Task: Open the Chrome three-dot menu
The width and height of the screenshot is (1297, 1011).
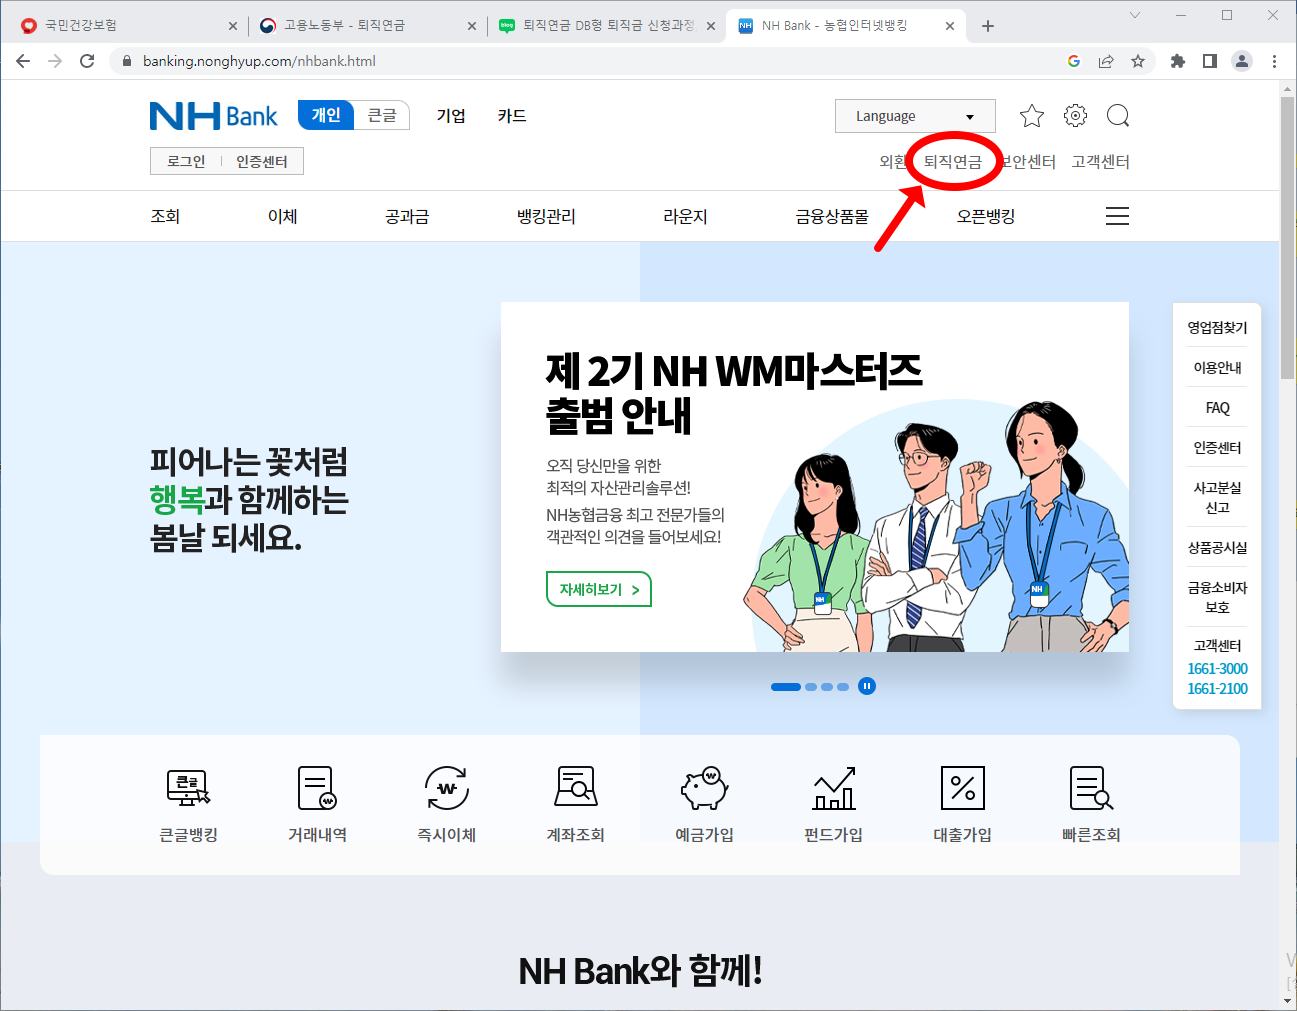Action: [x=1274, y=61]
